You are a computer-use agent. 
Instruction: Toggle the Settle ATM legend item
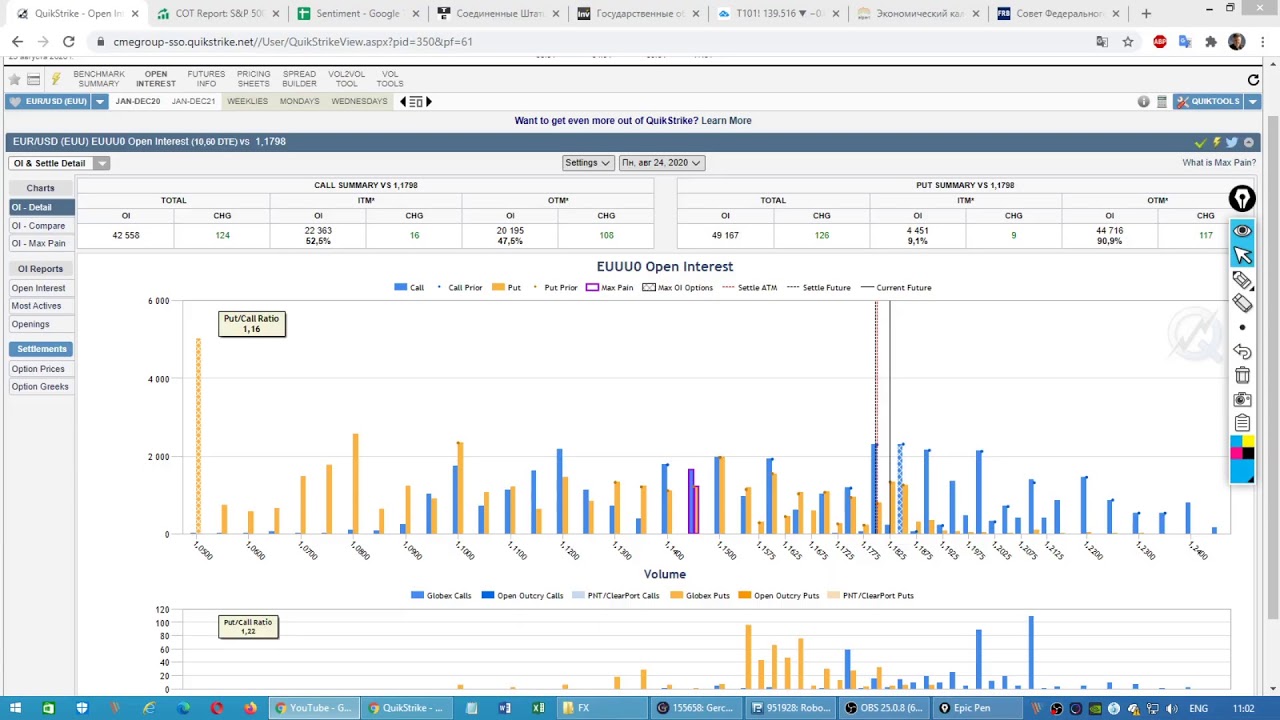[x=749, y=288]
